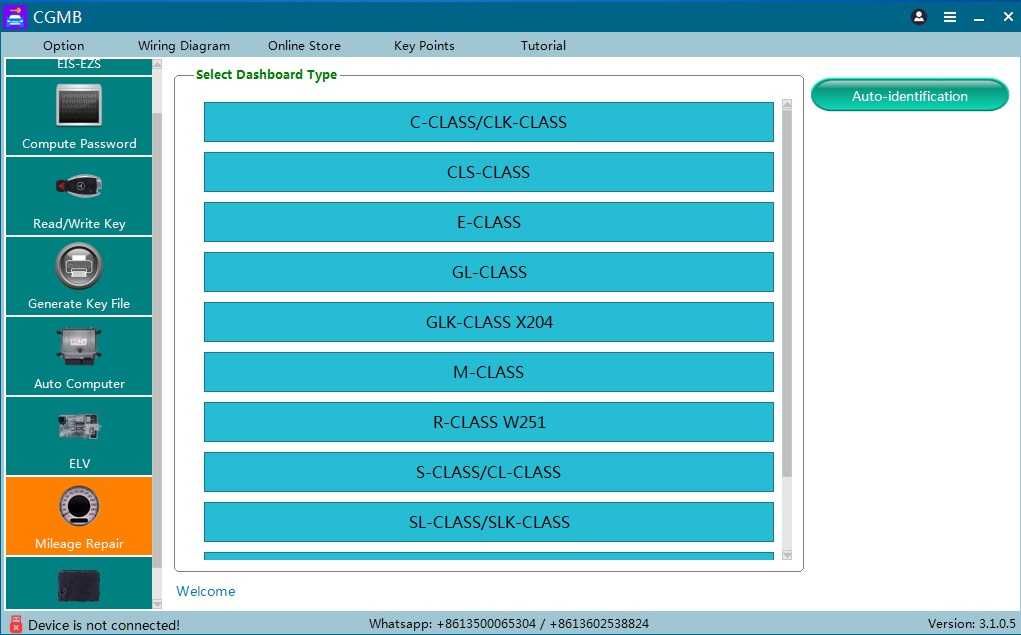Select GL-CLASS dashboard type
Viewport: 1021px width, 635px height.
[x=488, y=272]
